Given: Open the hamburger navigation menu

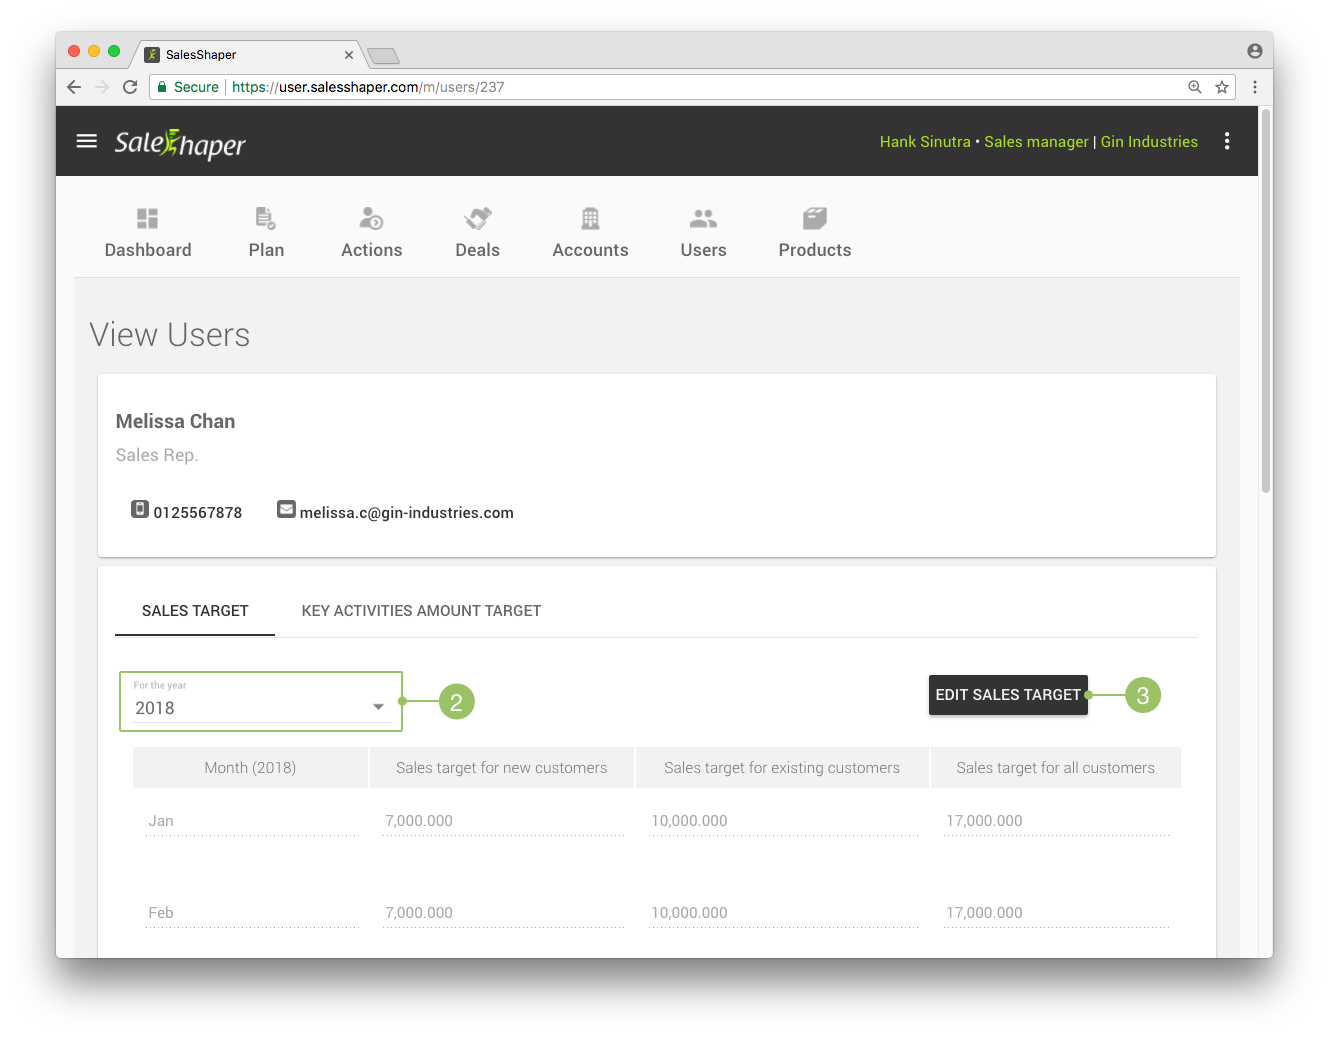Looking at the screenshot, I should 87,141.
